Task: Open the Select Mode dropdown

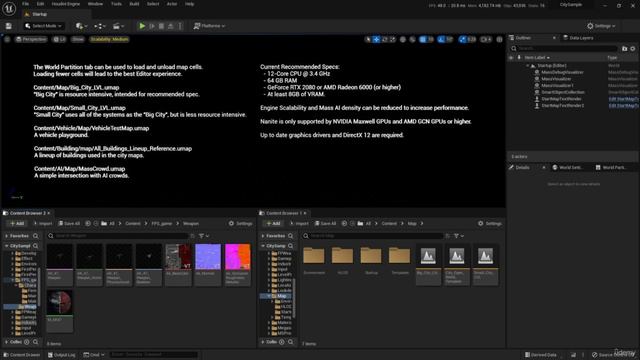Action: click(x=44, y=26)
